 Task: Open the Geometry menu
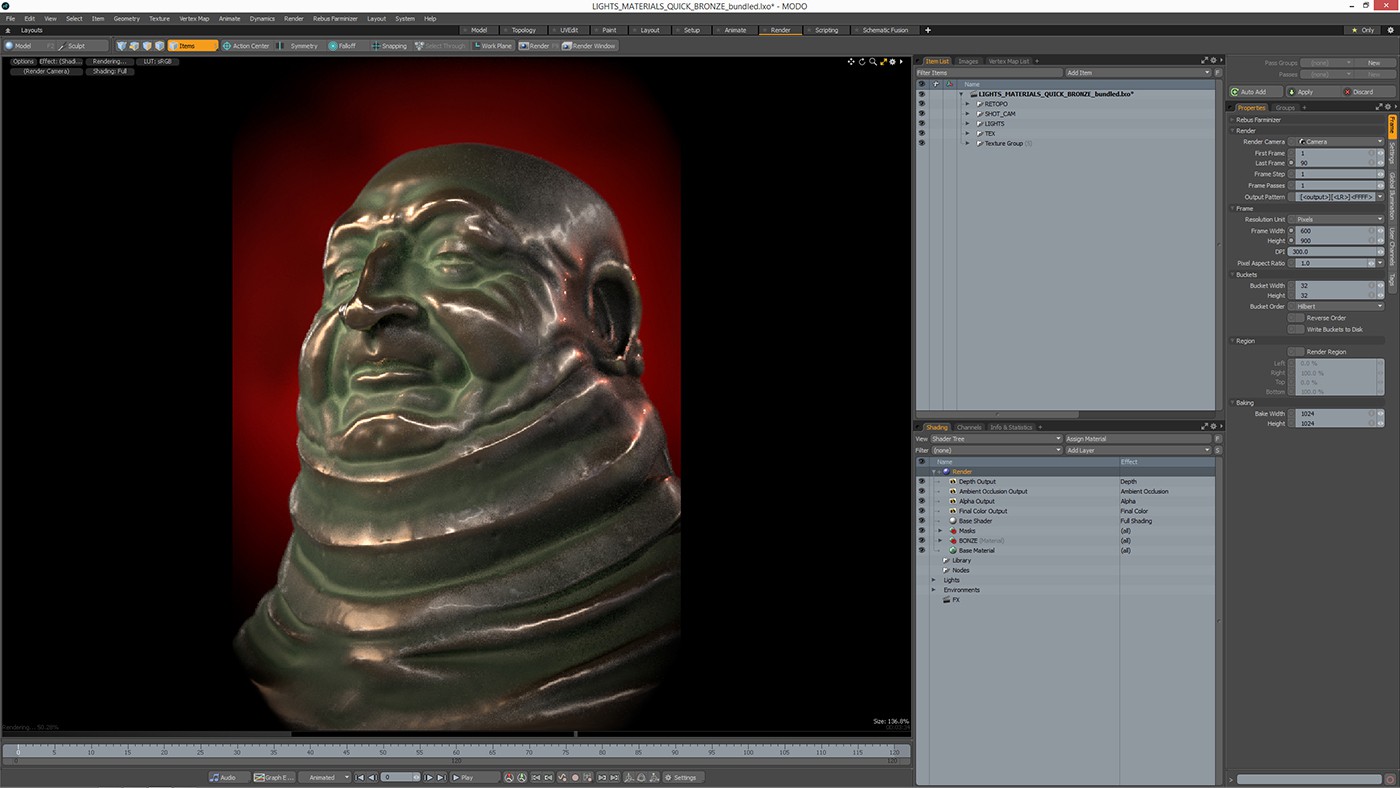pyautogui.click(x=127, y=18)
